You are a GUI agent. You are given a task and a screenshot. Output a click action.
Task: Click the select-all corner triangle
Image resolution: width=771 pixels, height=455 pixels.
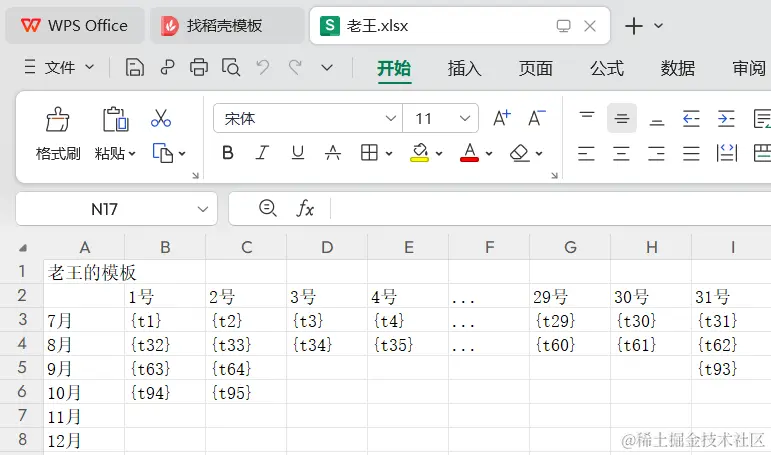[x=23, y=248]
